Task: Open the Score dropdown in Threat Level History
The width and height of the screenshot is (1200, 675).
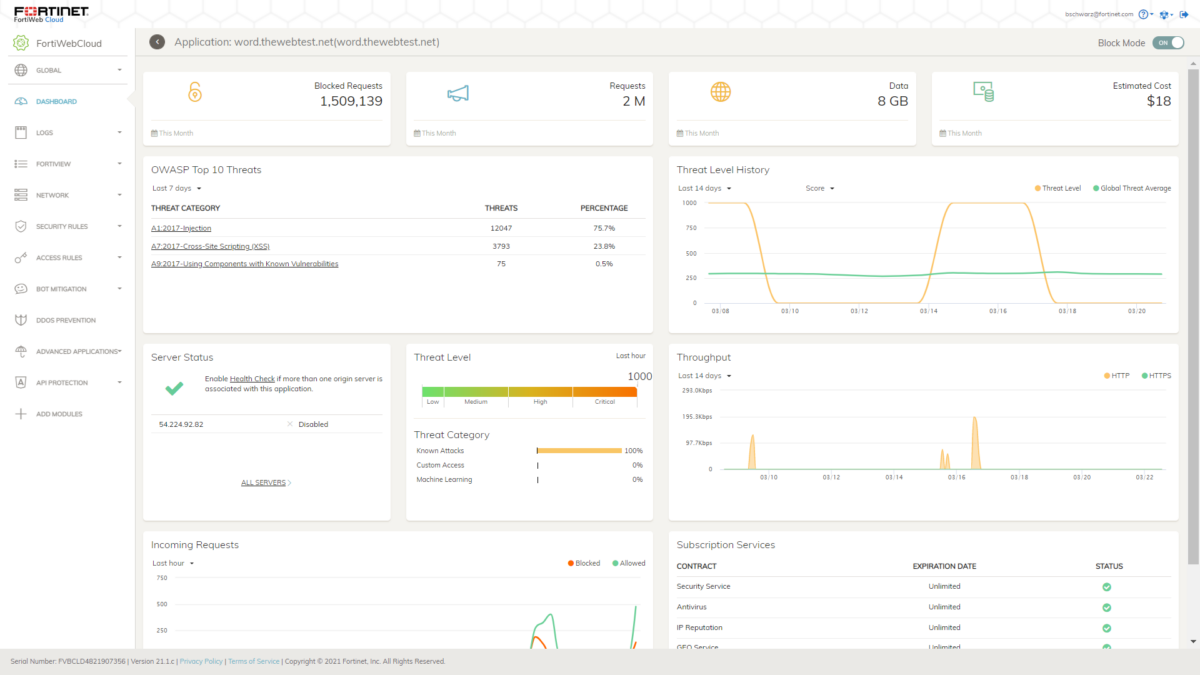Action: pyautogui.click(x=820, y=188)
